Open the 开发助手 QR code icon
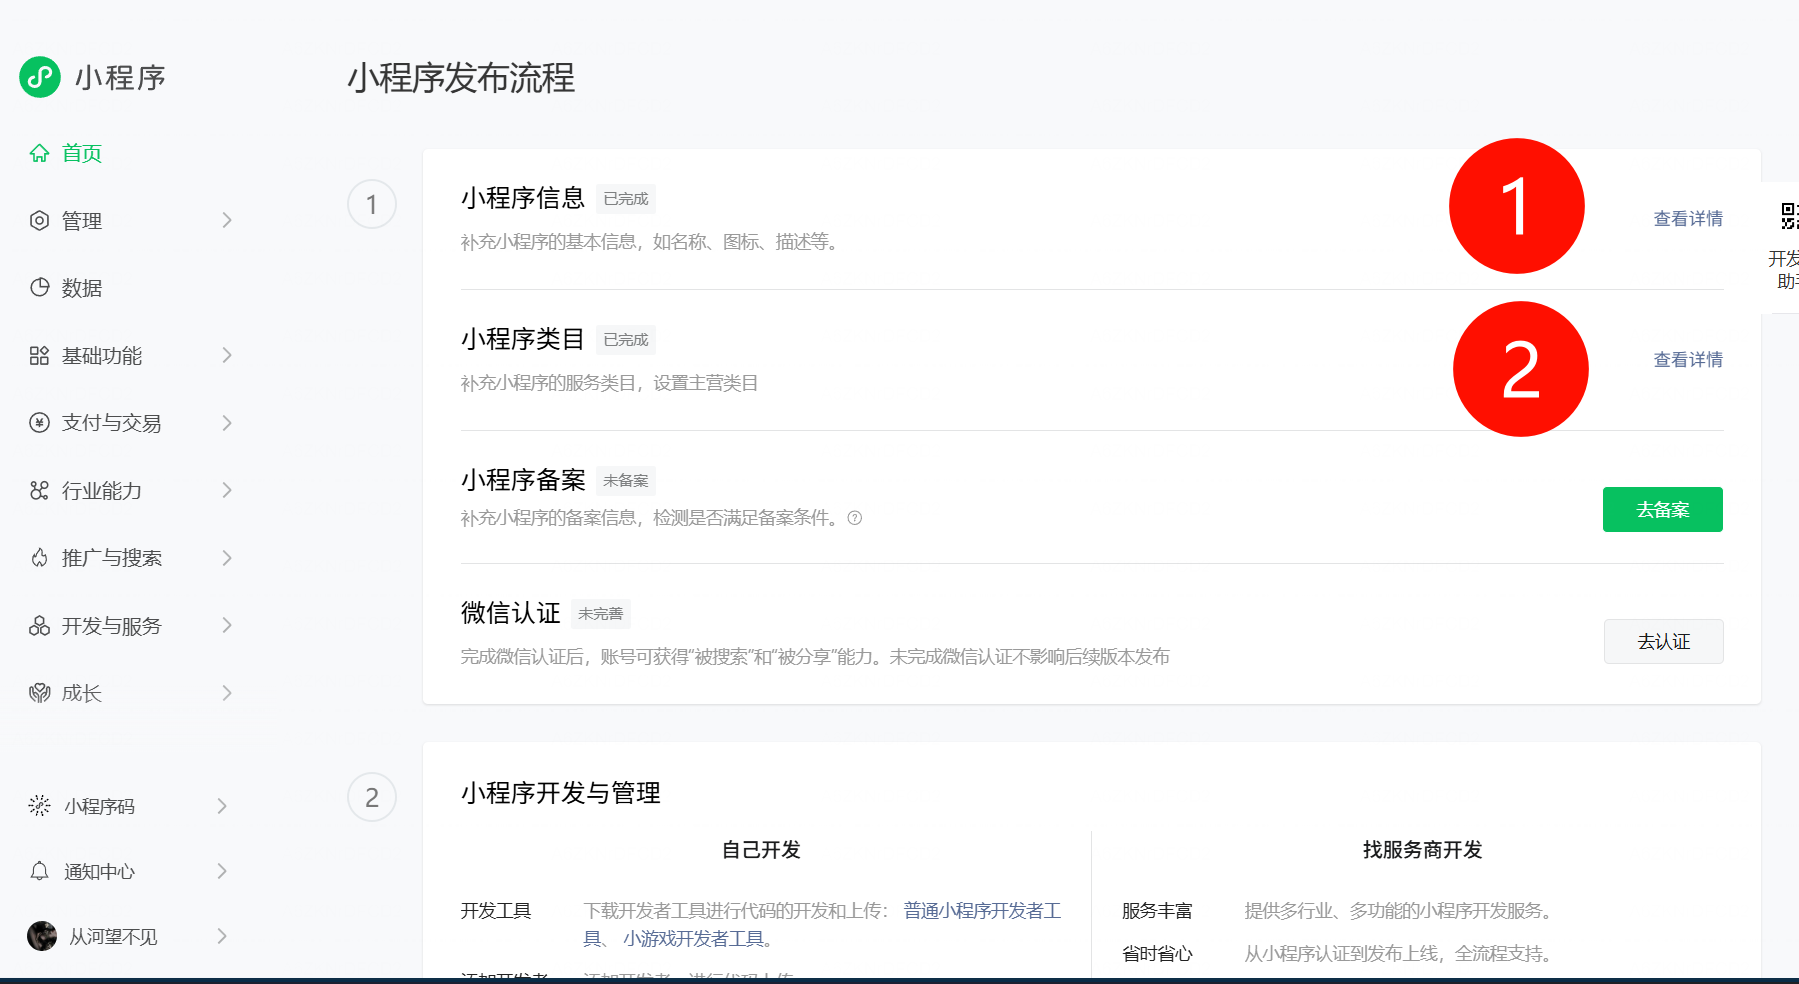 (1789, 216)
